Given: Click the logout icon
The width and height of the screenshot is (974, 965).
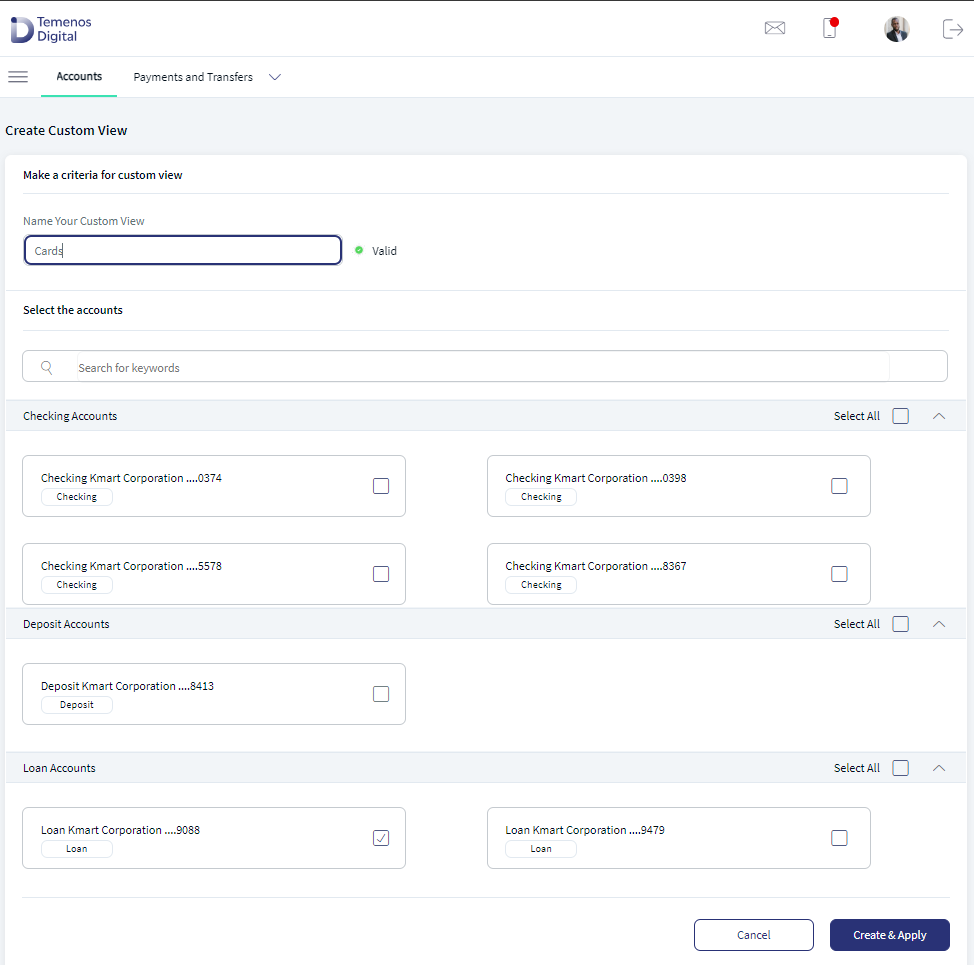Looking at the screenshot, I should (x=952, y=29).
